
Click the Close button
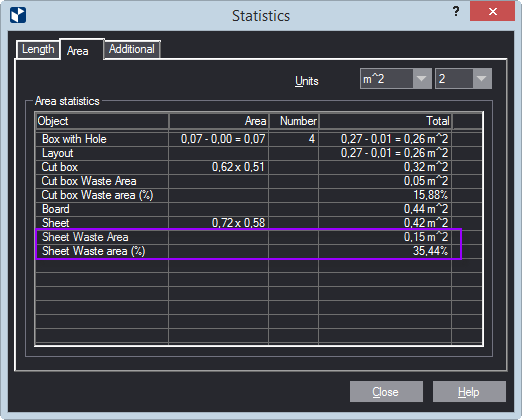(x=386, y=392)
